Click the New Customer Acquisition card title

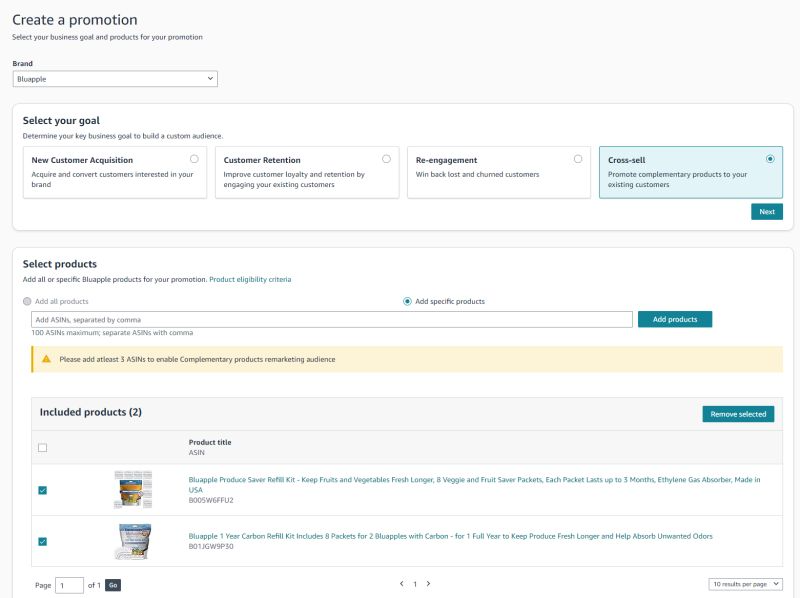(x=82, y=160)
